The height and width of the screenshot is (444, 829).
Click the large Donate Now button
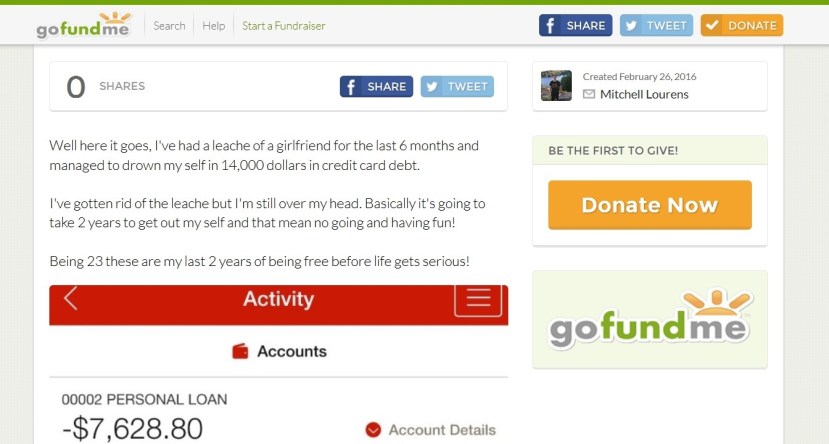point(650,205)
